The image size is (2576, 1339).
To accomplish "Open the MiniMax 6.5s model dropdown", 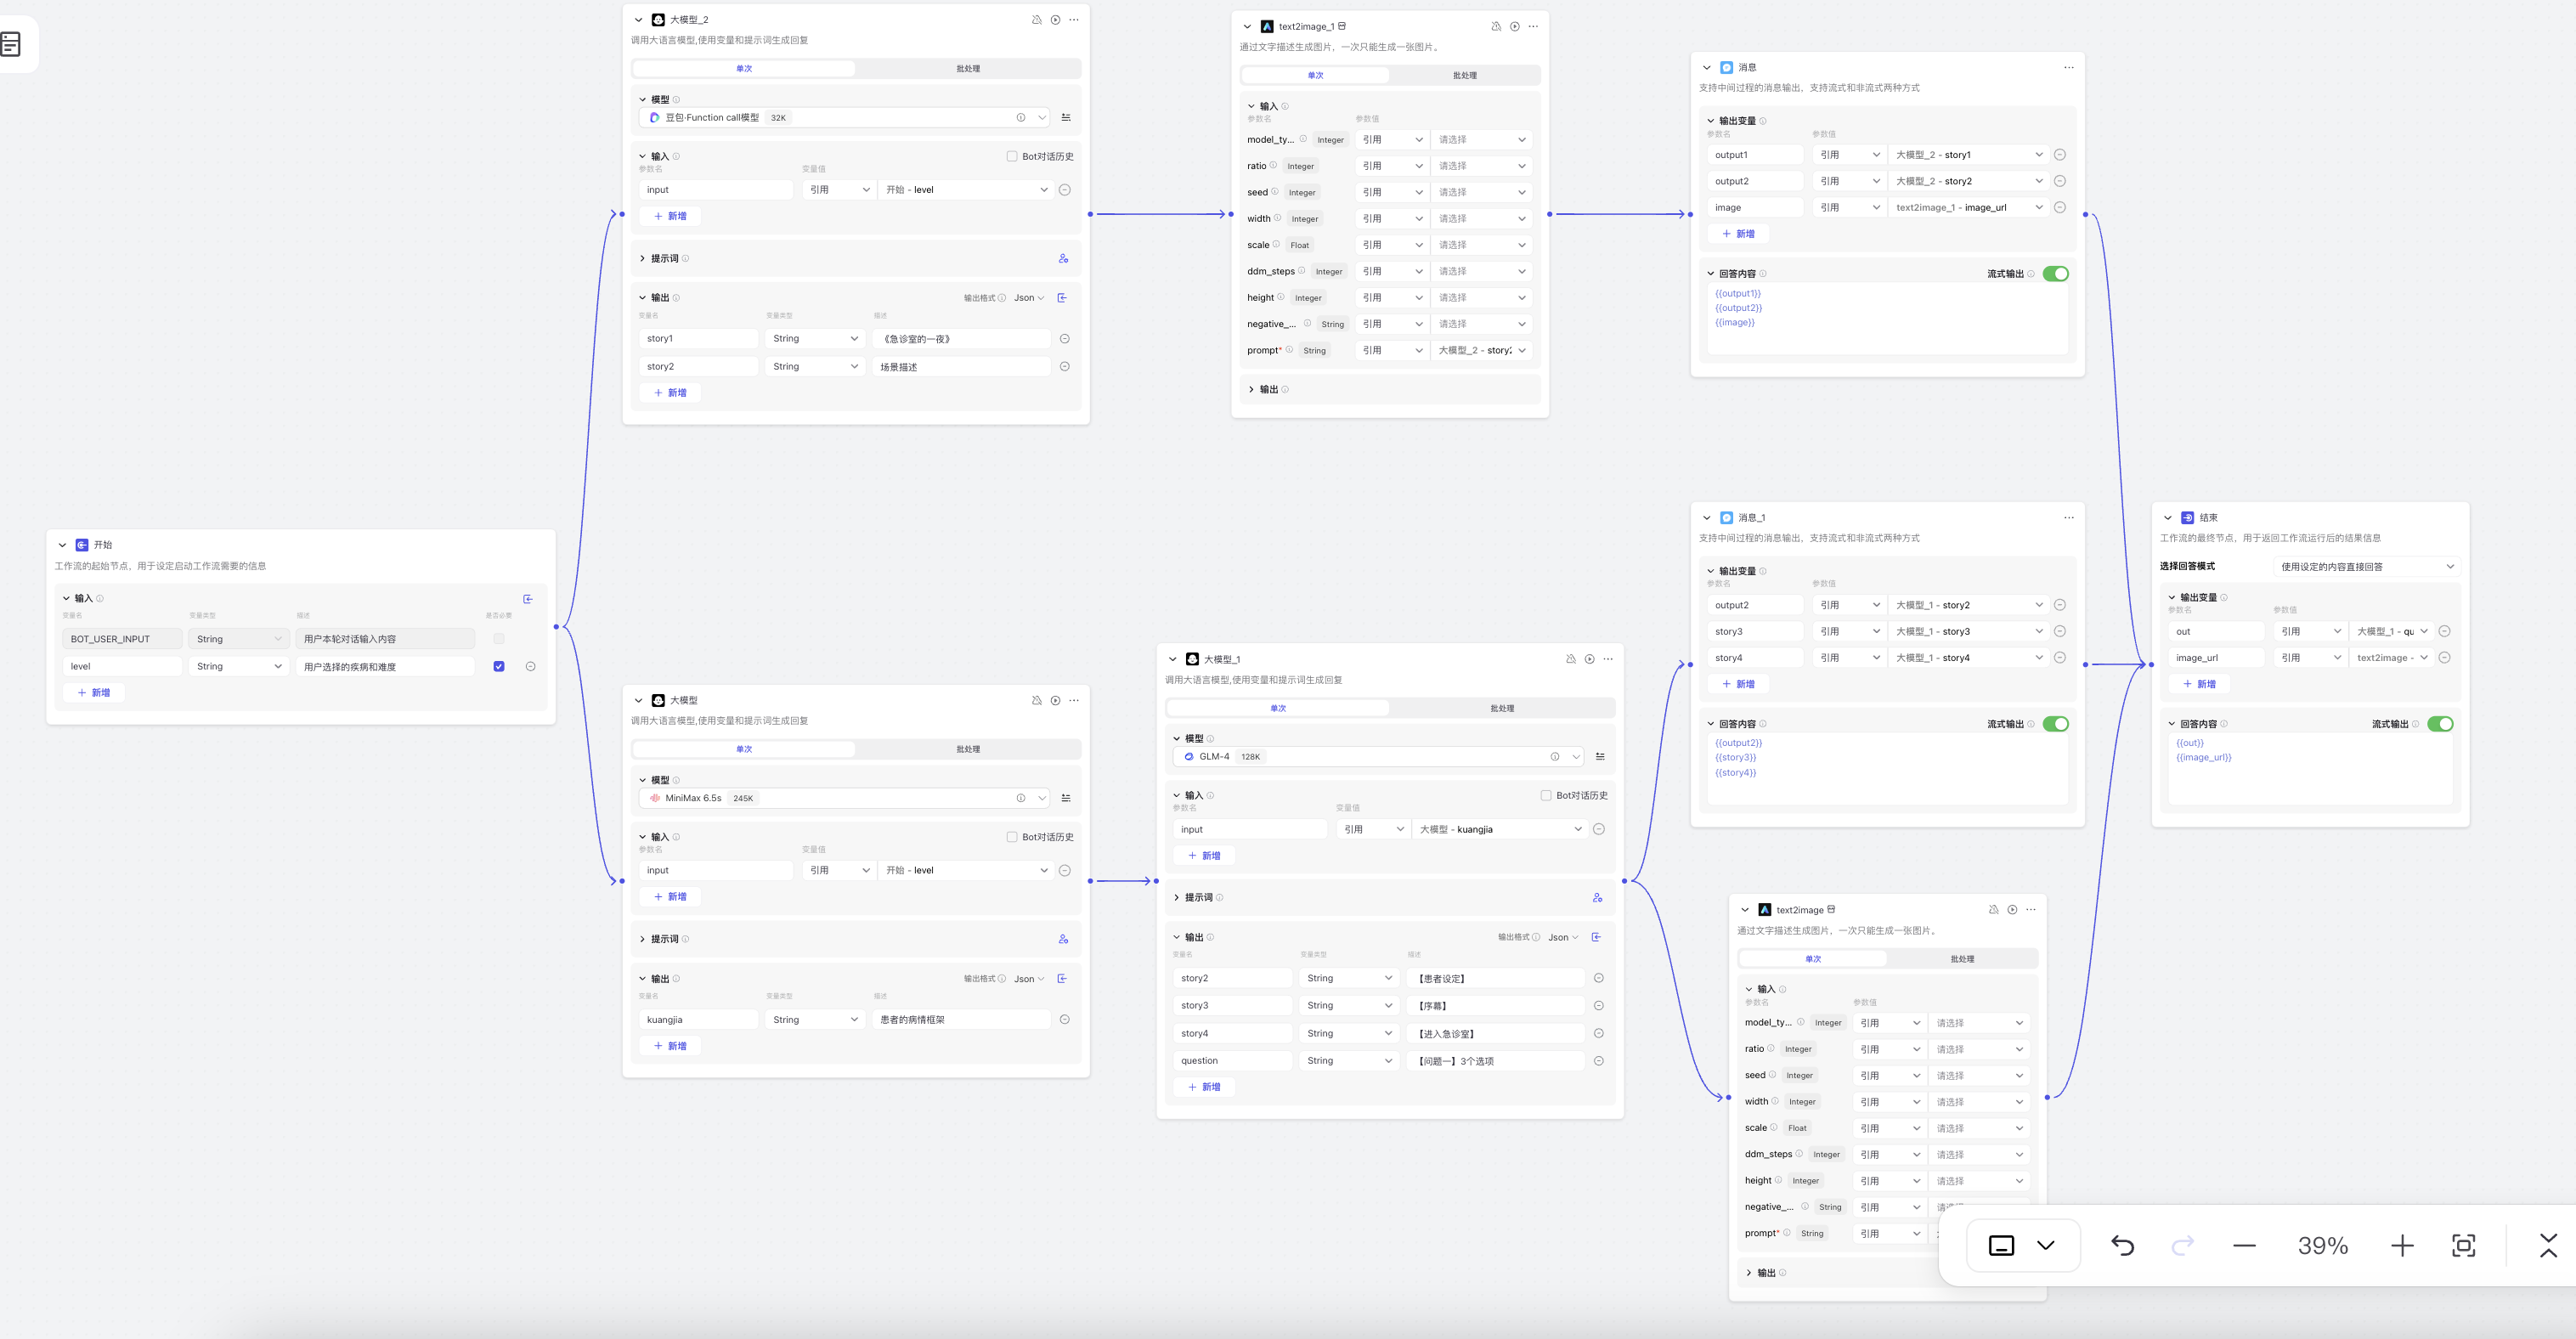I will coord(844,798).
